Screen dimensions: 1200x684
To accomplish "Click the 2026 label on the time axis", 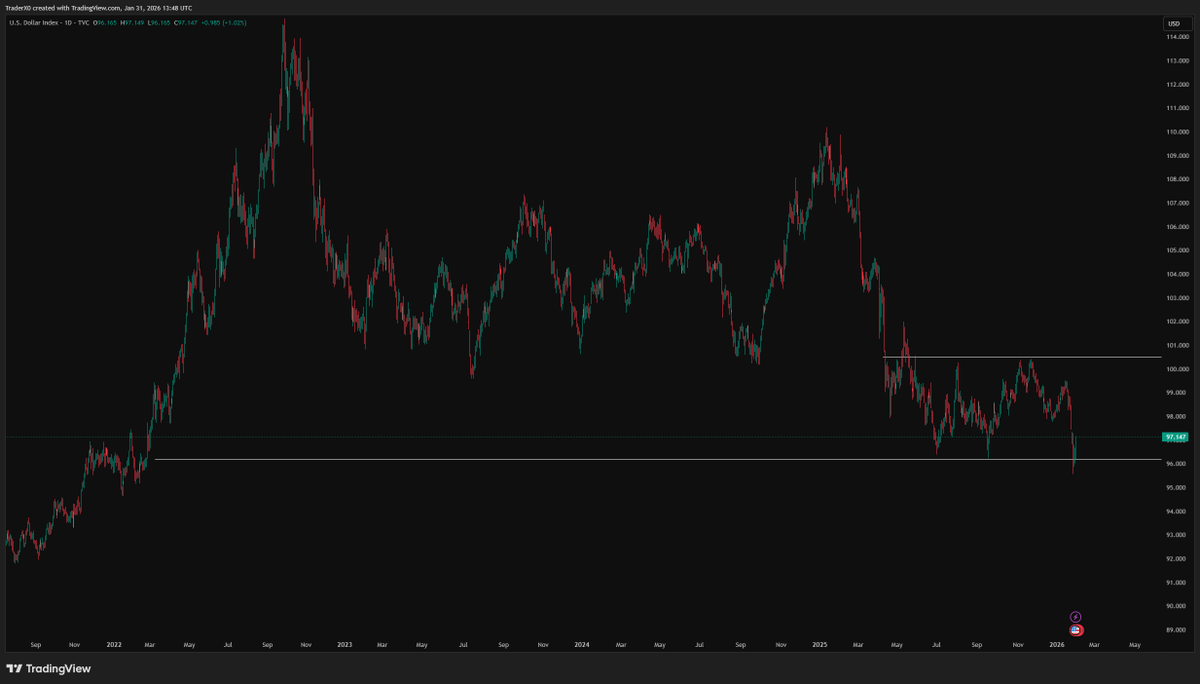I will (x=1057, y=645).
